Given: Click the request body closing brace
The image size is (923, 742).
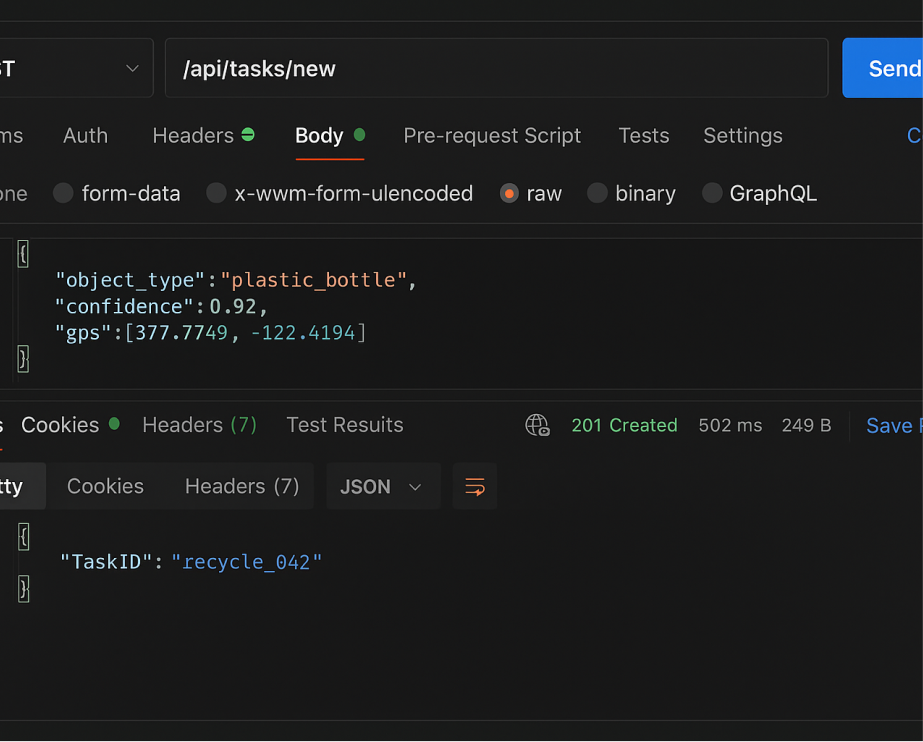Looking at the screenshot, I should coord(23,359).
